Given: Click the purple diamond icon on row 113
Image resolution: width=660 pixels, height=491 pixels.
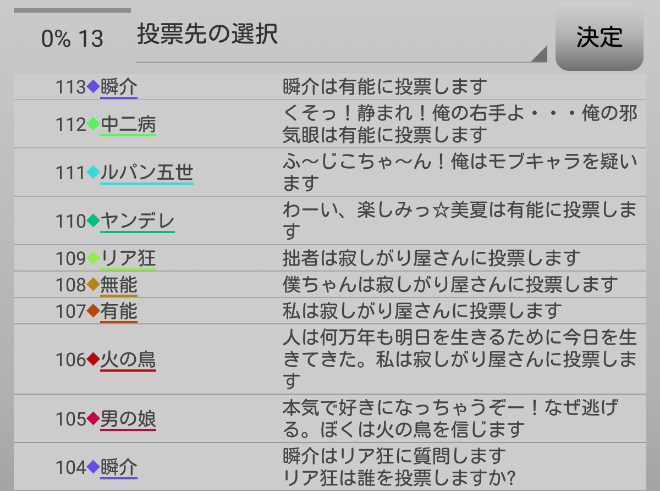Looking at the screenshot, I should [93, 86].
